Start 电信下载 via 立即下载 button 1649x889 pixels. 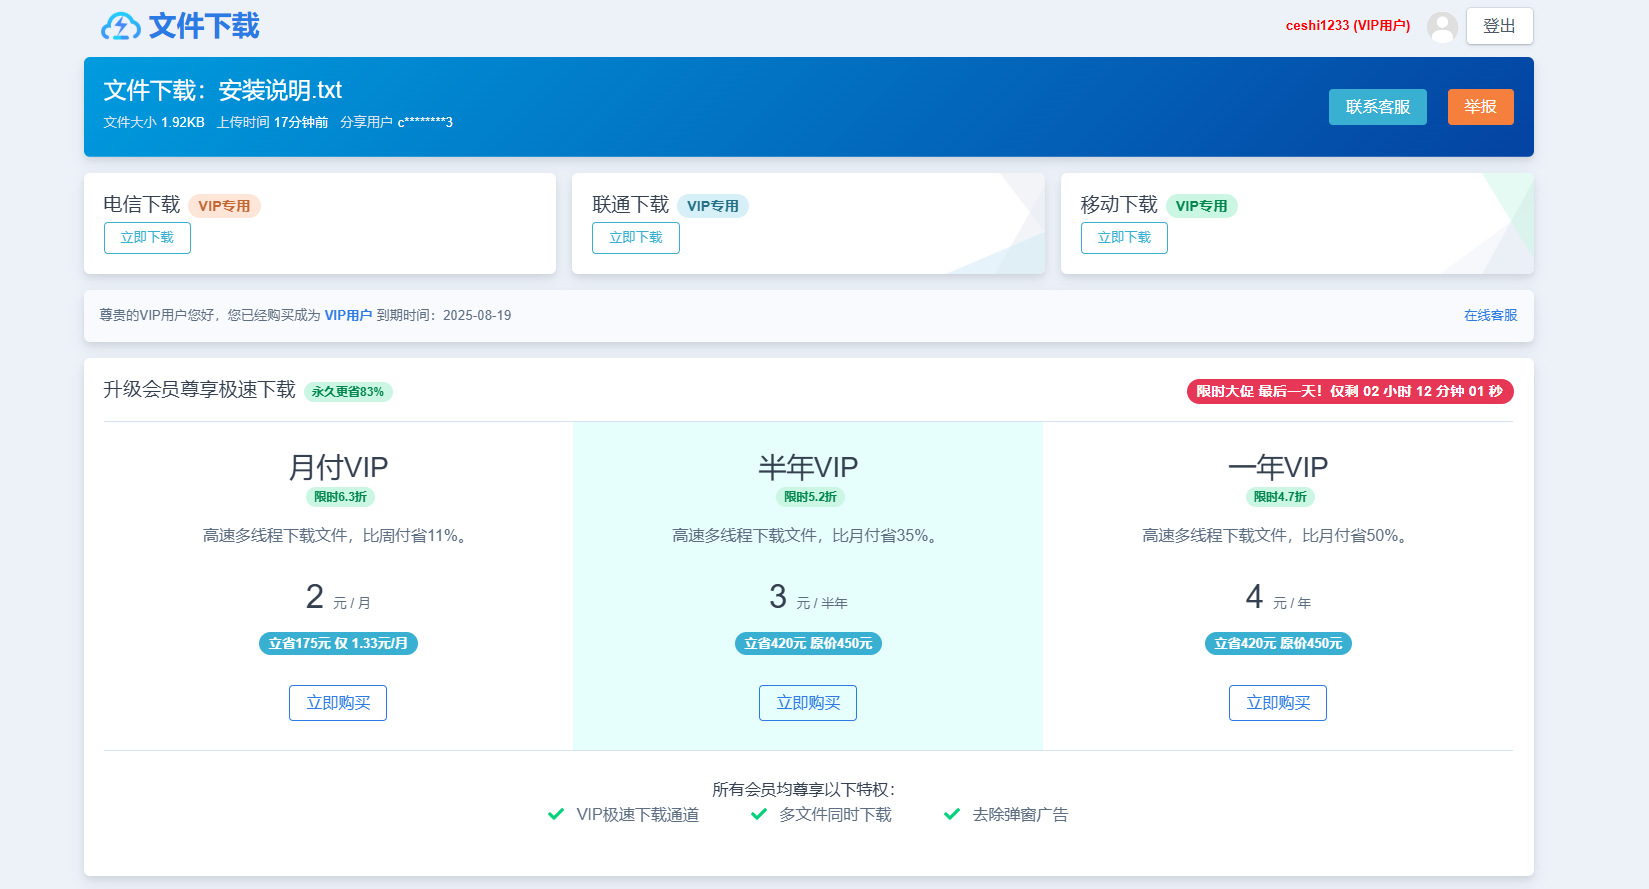click(147, 238)
